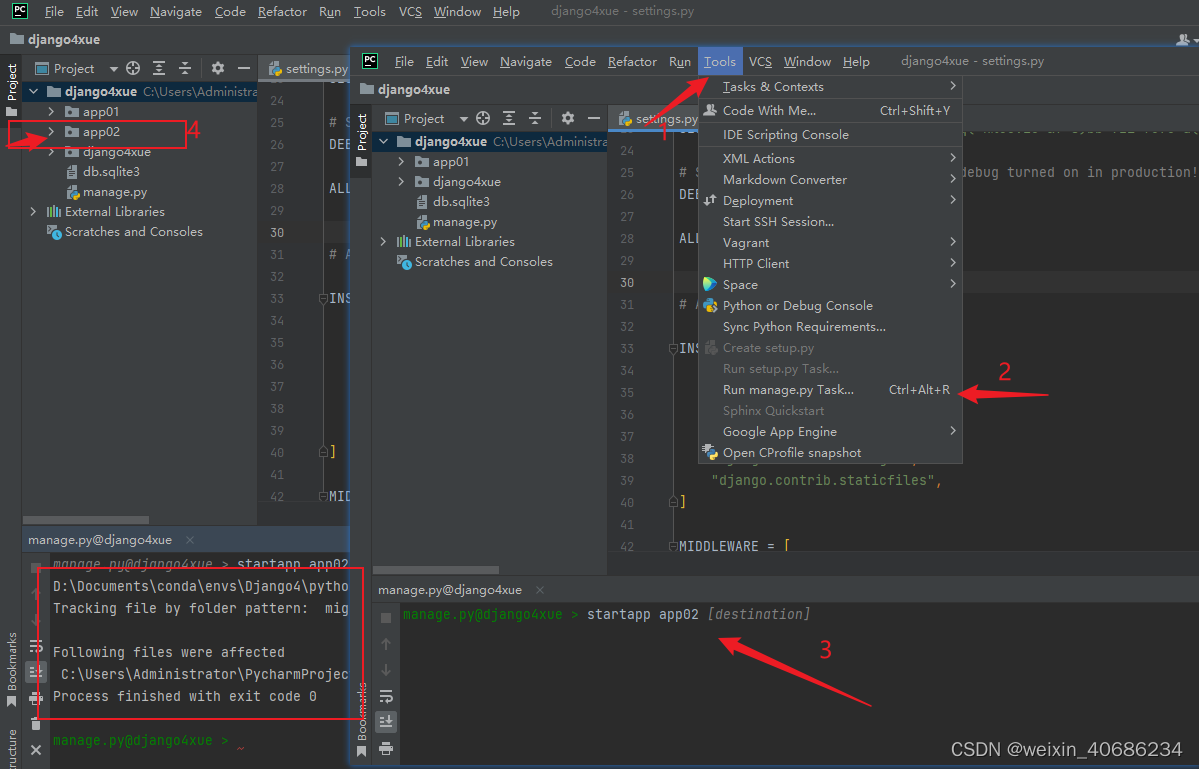Click print icon in back console toolbar

click(x=36, y=698)
